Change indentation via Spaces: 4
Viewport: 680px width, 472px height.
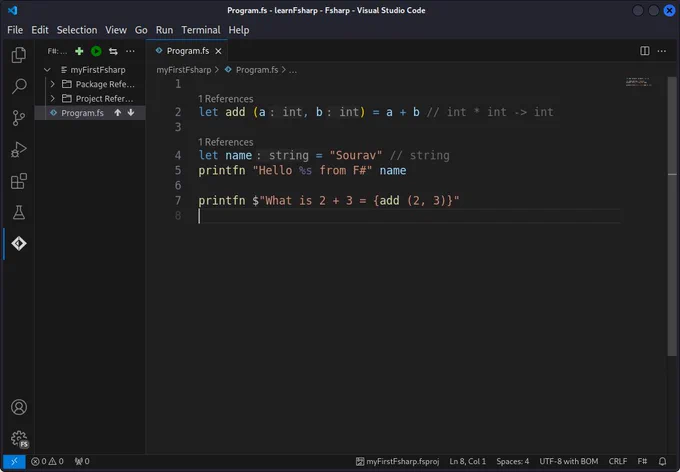point(513,461)
